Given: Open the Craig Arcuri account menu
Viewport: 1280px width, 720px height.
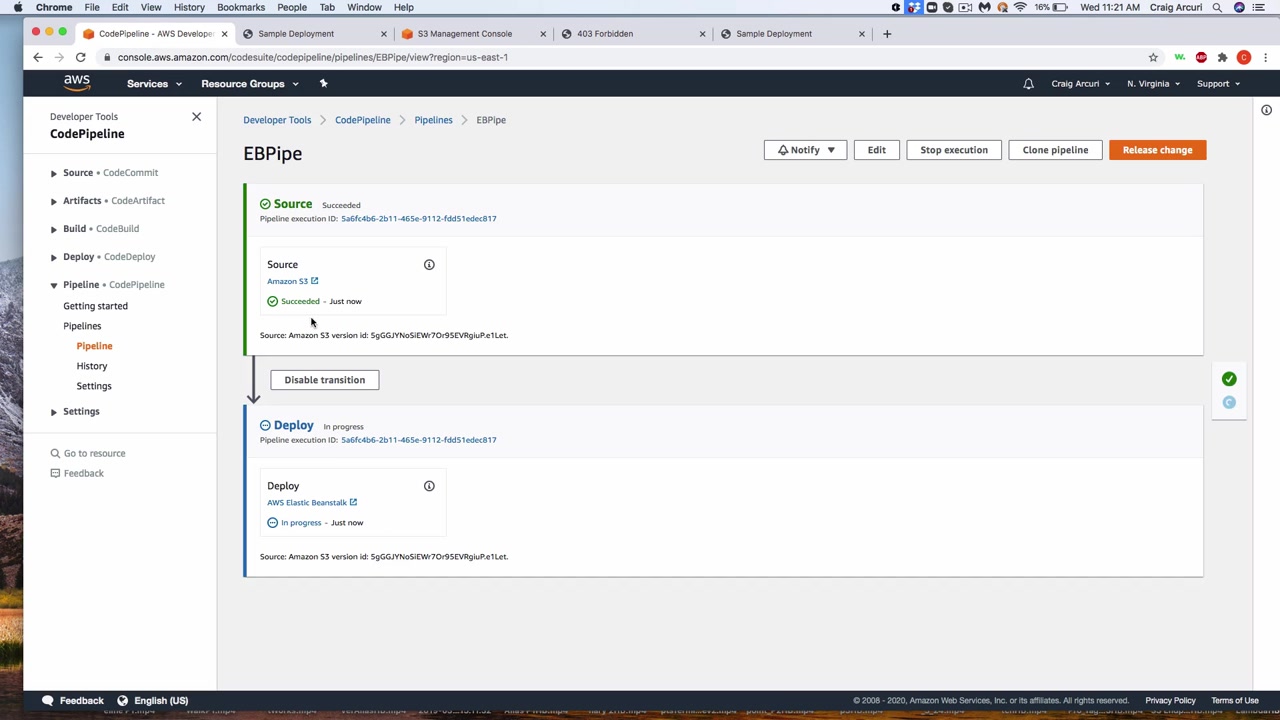Looking at the screenshot, I should click(1080, 84).
